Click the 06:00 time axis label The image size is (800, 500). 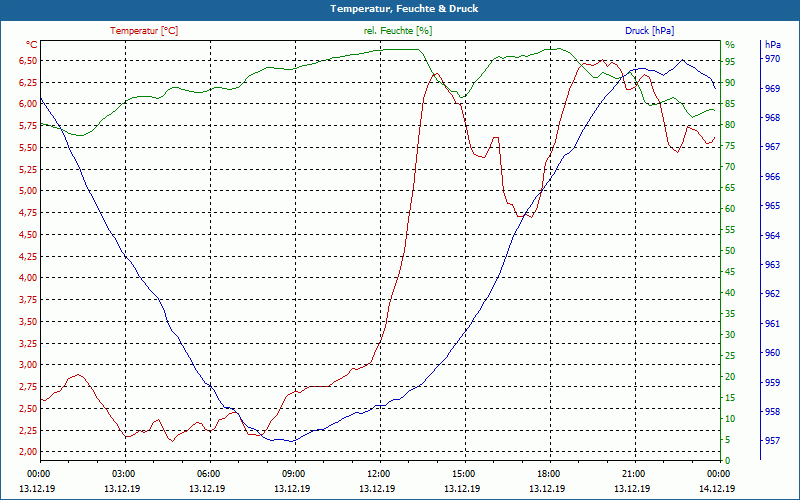pyautogui.click(x=208, y=473)
